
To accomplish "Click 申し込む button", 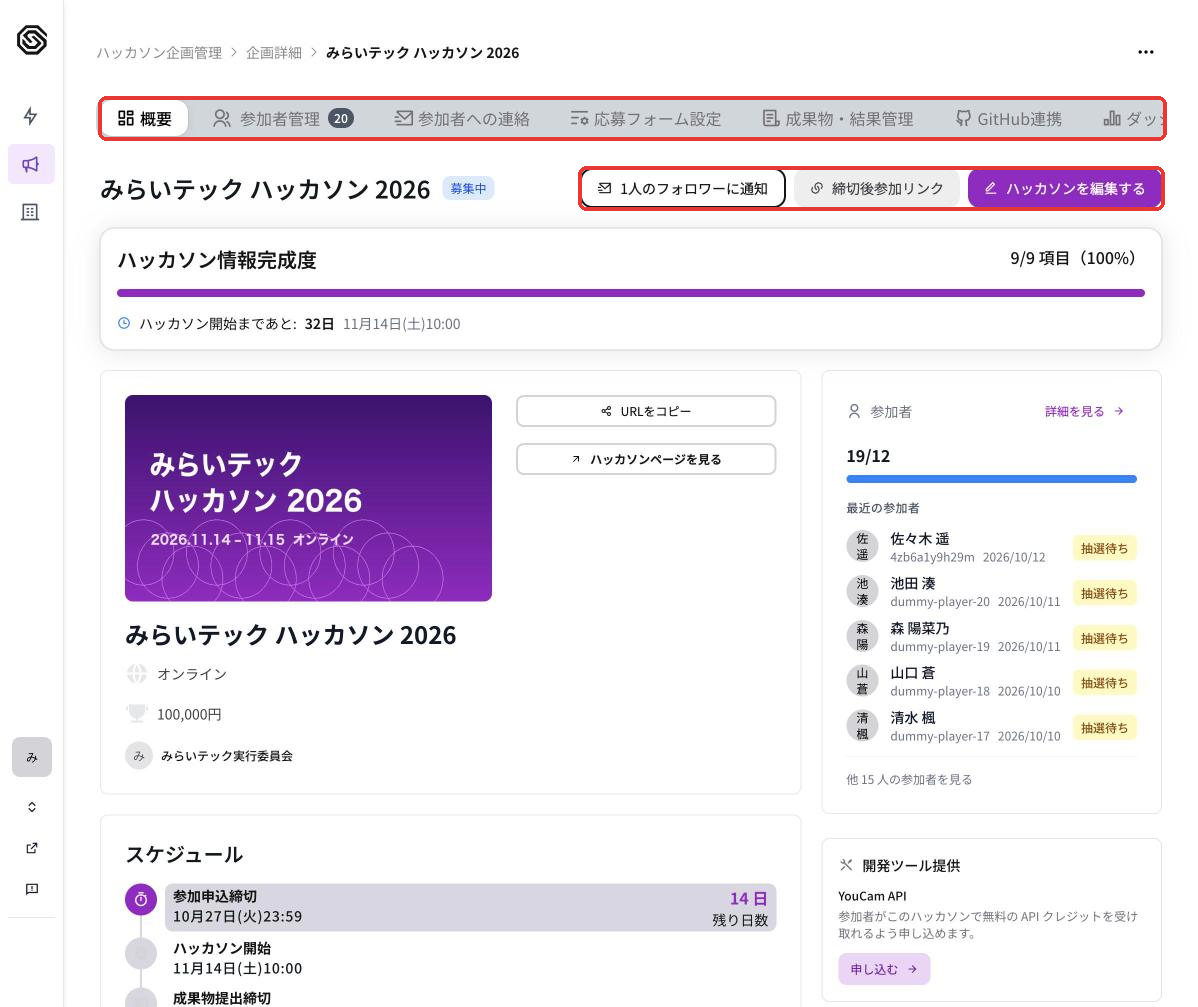I will (884, 969).
